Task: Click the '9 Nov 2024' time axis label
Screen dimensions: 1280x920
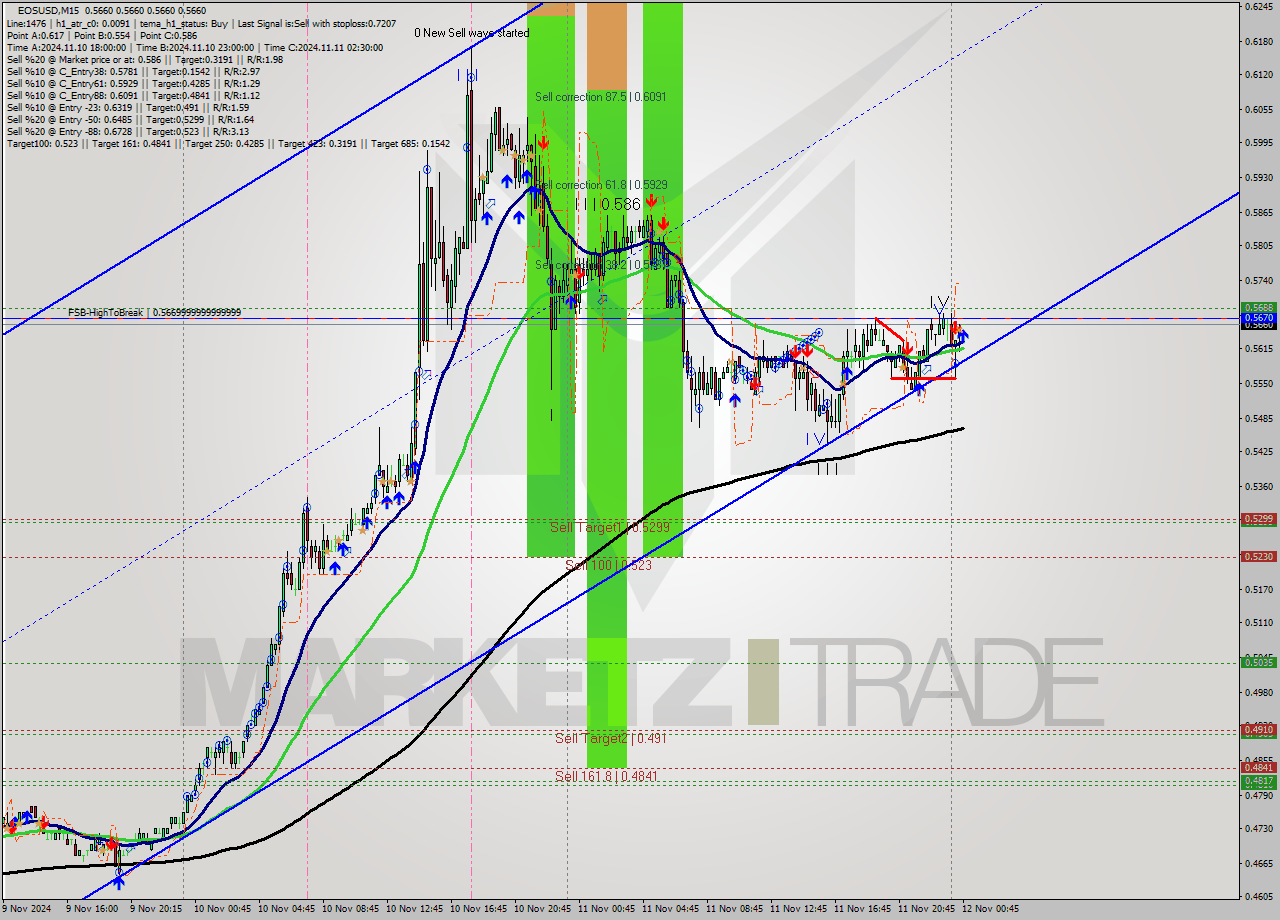Action: [25, 909]
